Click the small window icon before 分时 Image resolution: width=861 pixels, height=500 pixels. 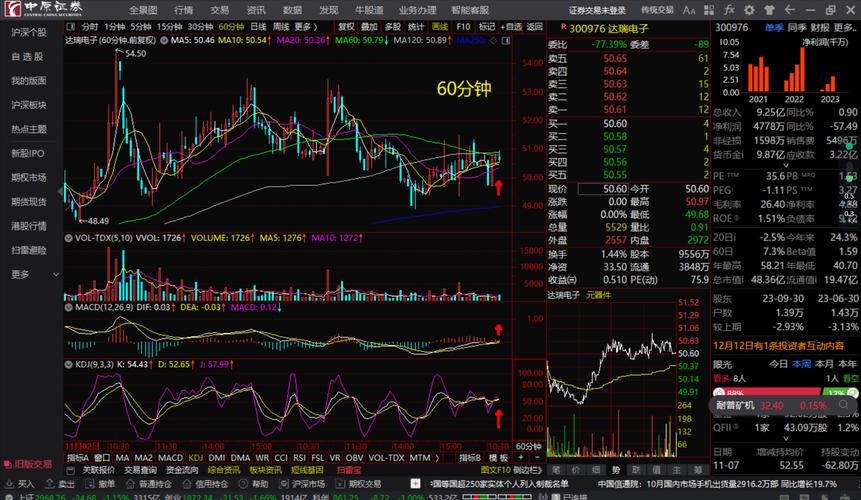pos(70,26)
